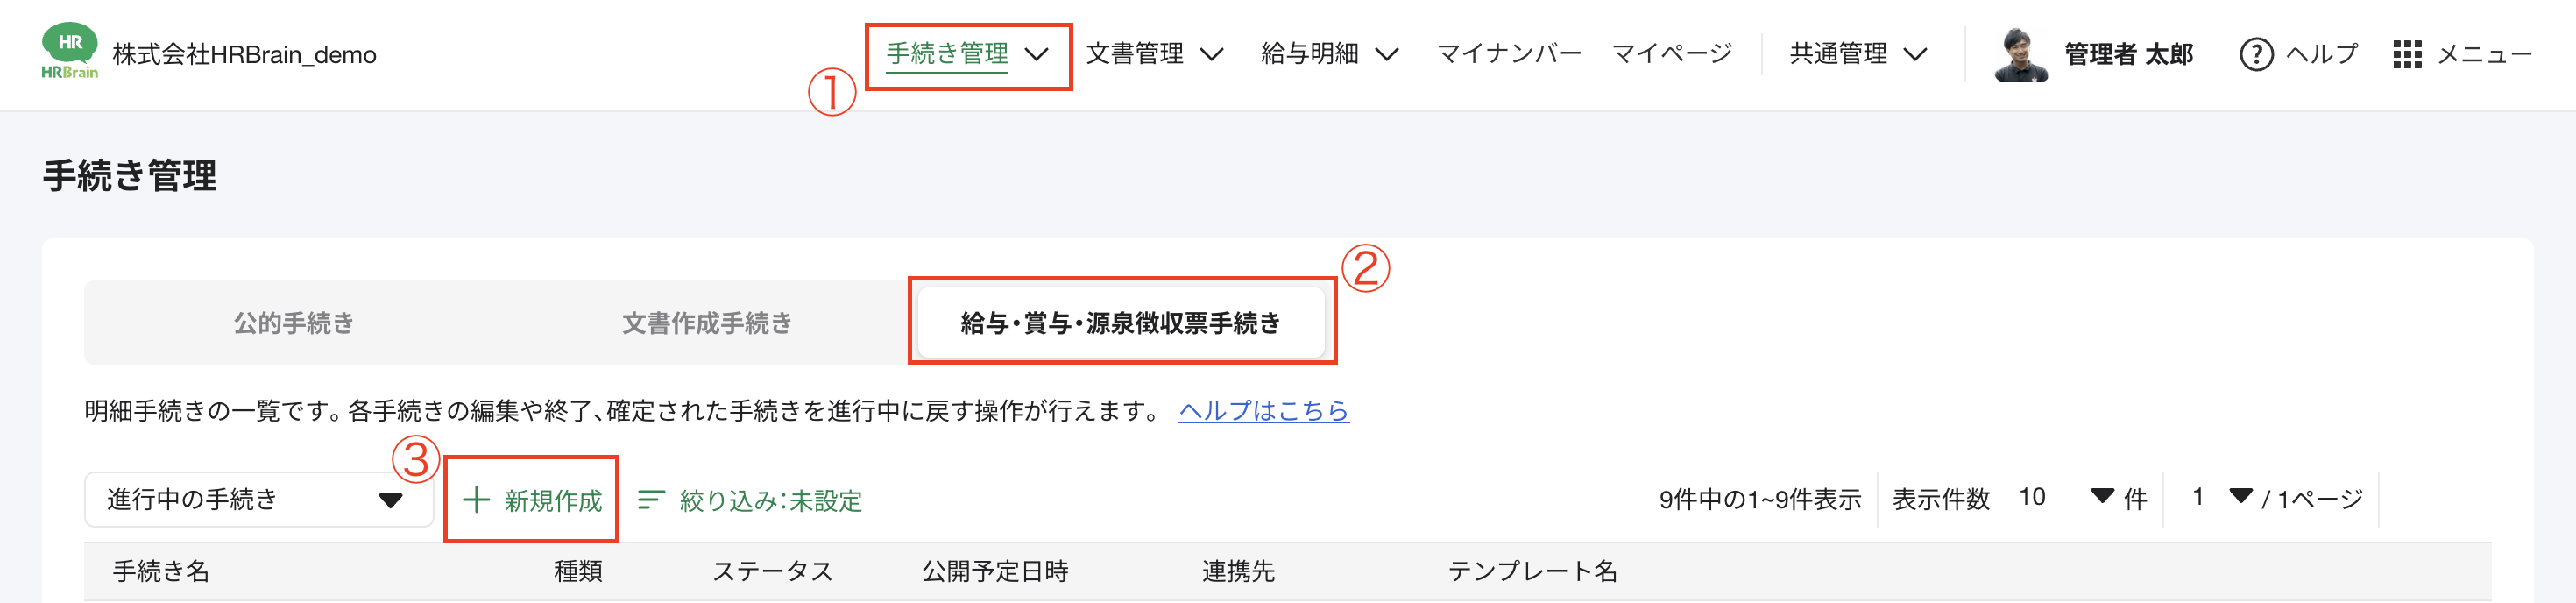
Task: Open help via the question mark icon
Action: click(x=2258, y=54)
